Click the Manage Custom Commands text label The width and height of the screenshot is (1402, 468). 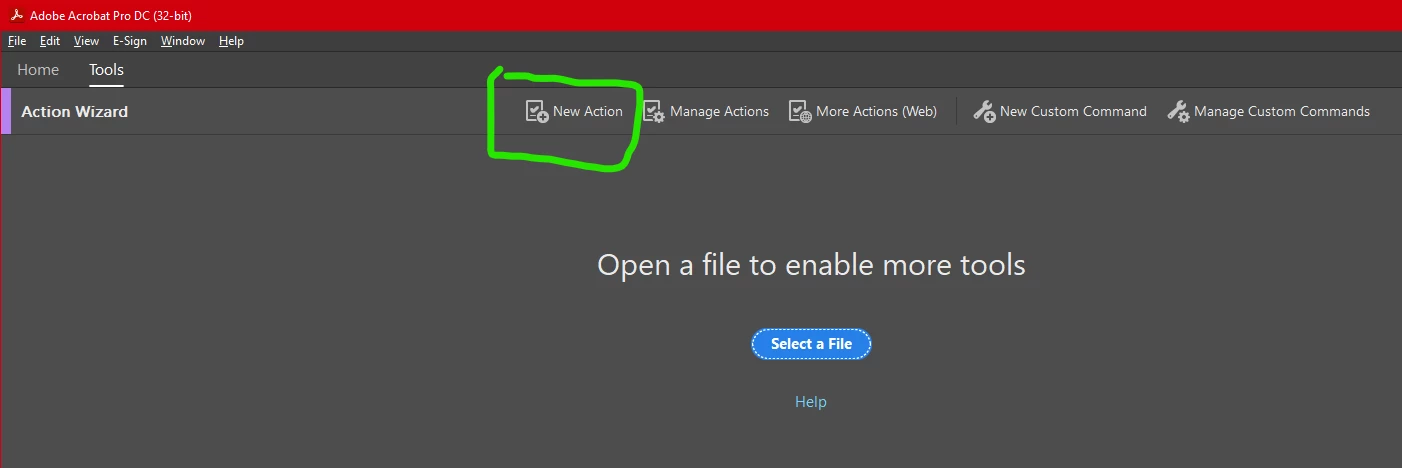pyautogui.click(x=1282, y=111)
